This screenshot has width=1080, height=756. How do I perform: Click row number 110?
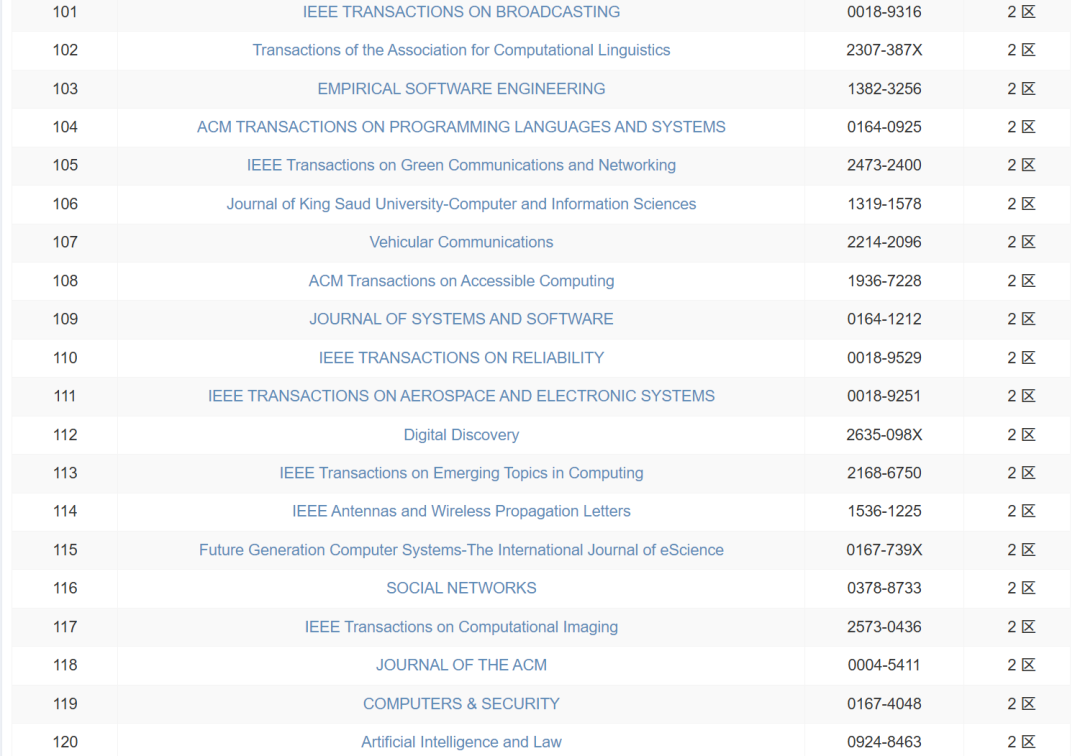coord(65,358)
